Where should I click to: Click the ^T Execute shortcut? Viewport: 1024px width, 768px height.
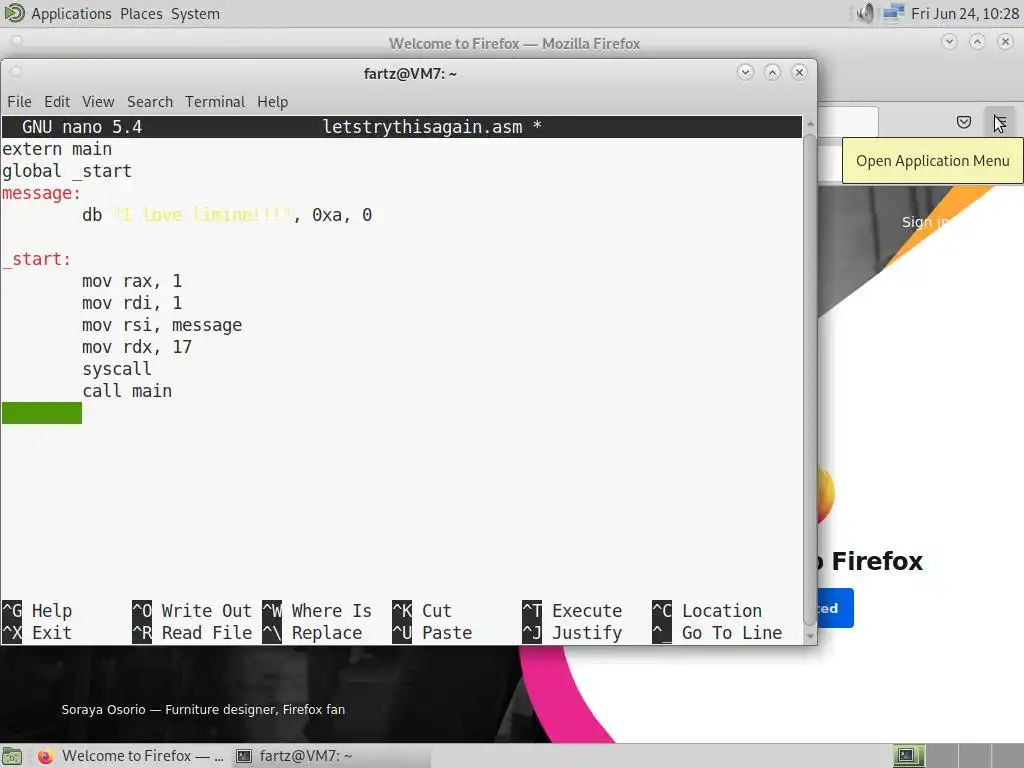click(572, 611)
